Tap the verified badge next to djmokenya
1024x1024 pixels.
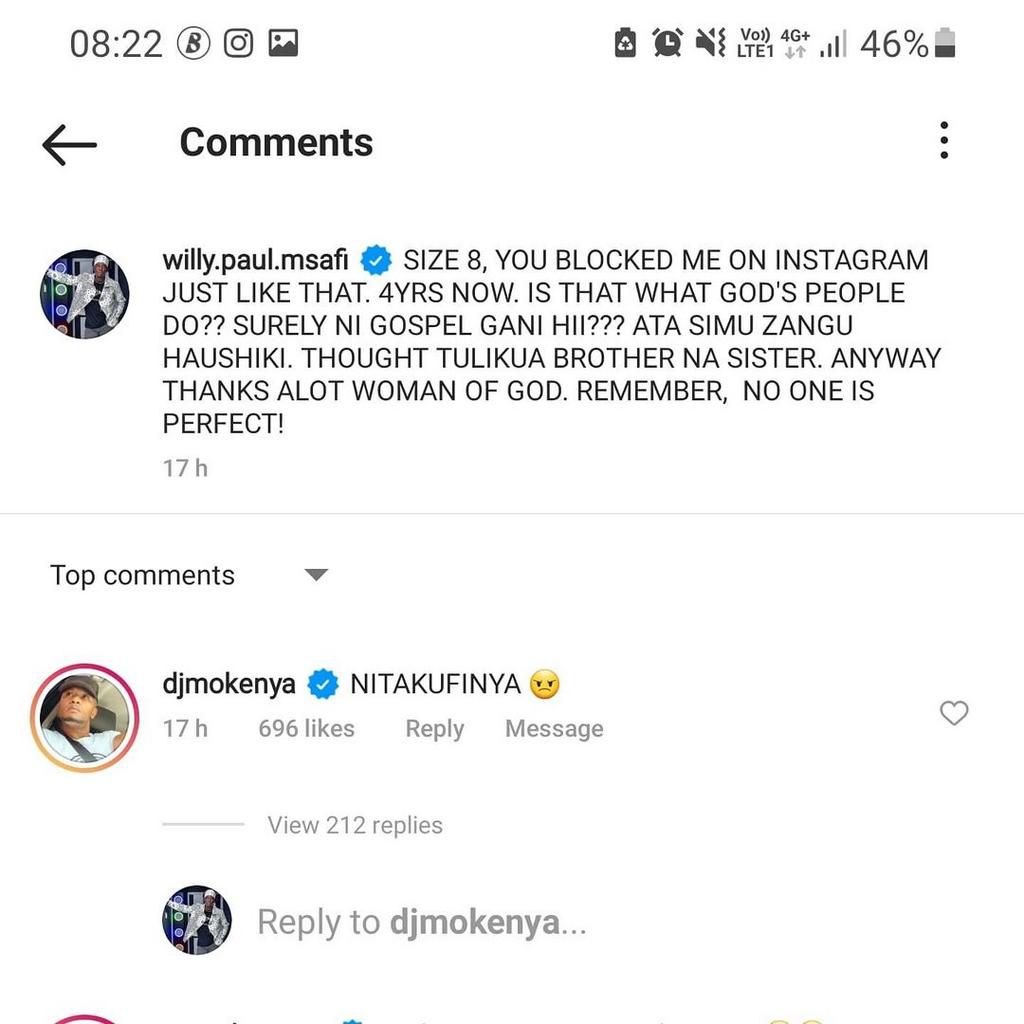tap(322, 684)
